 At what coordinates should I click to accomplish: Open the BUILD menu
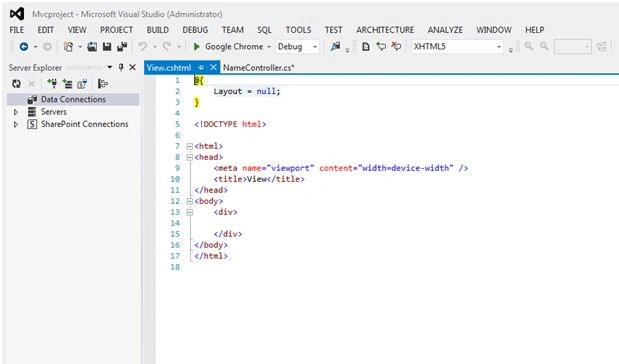[x=158, y=30]
